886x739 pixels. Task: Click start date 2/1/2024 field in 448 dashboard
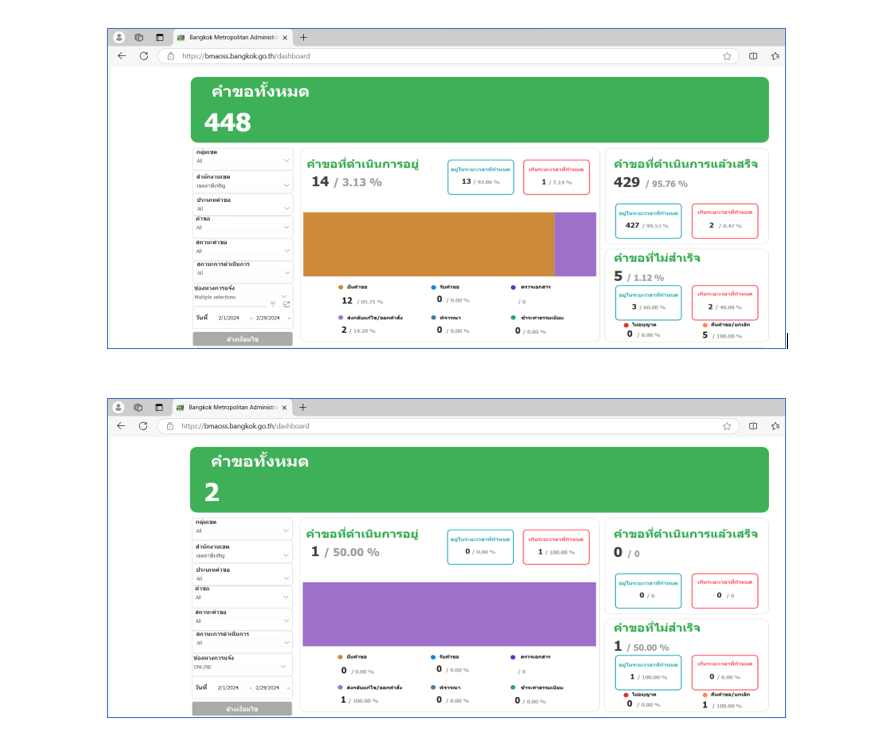coord(229,318)
